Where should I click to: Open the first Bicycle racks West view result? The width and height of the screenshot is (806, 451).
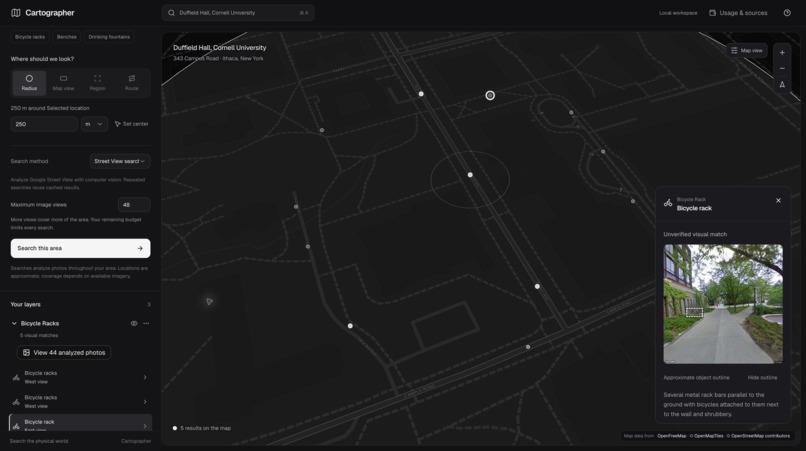[80, 377]
